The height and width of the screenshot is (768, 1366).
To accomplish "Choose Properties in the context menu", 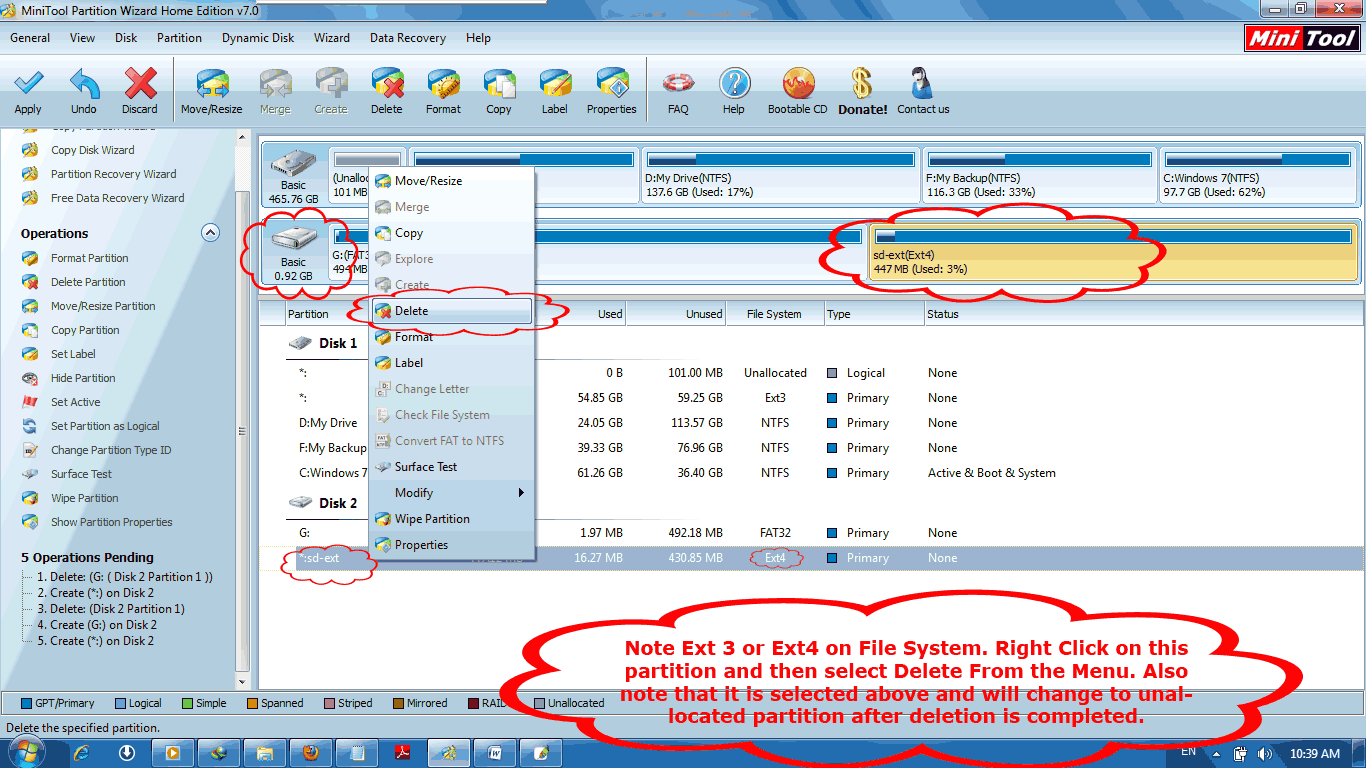I will 452,545.
